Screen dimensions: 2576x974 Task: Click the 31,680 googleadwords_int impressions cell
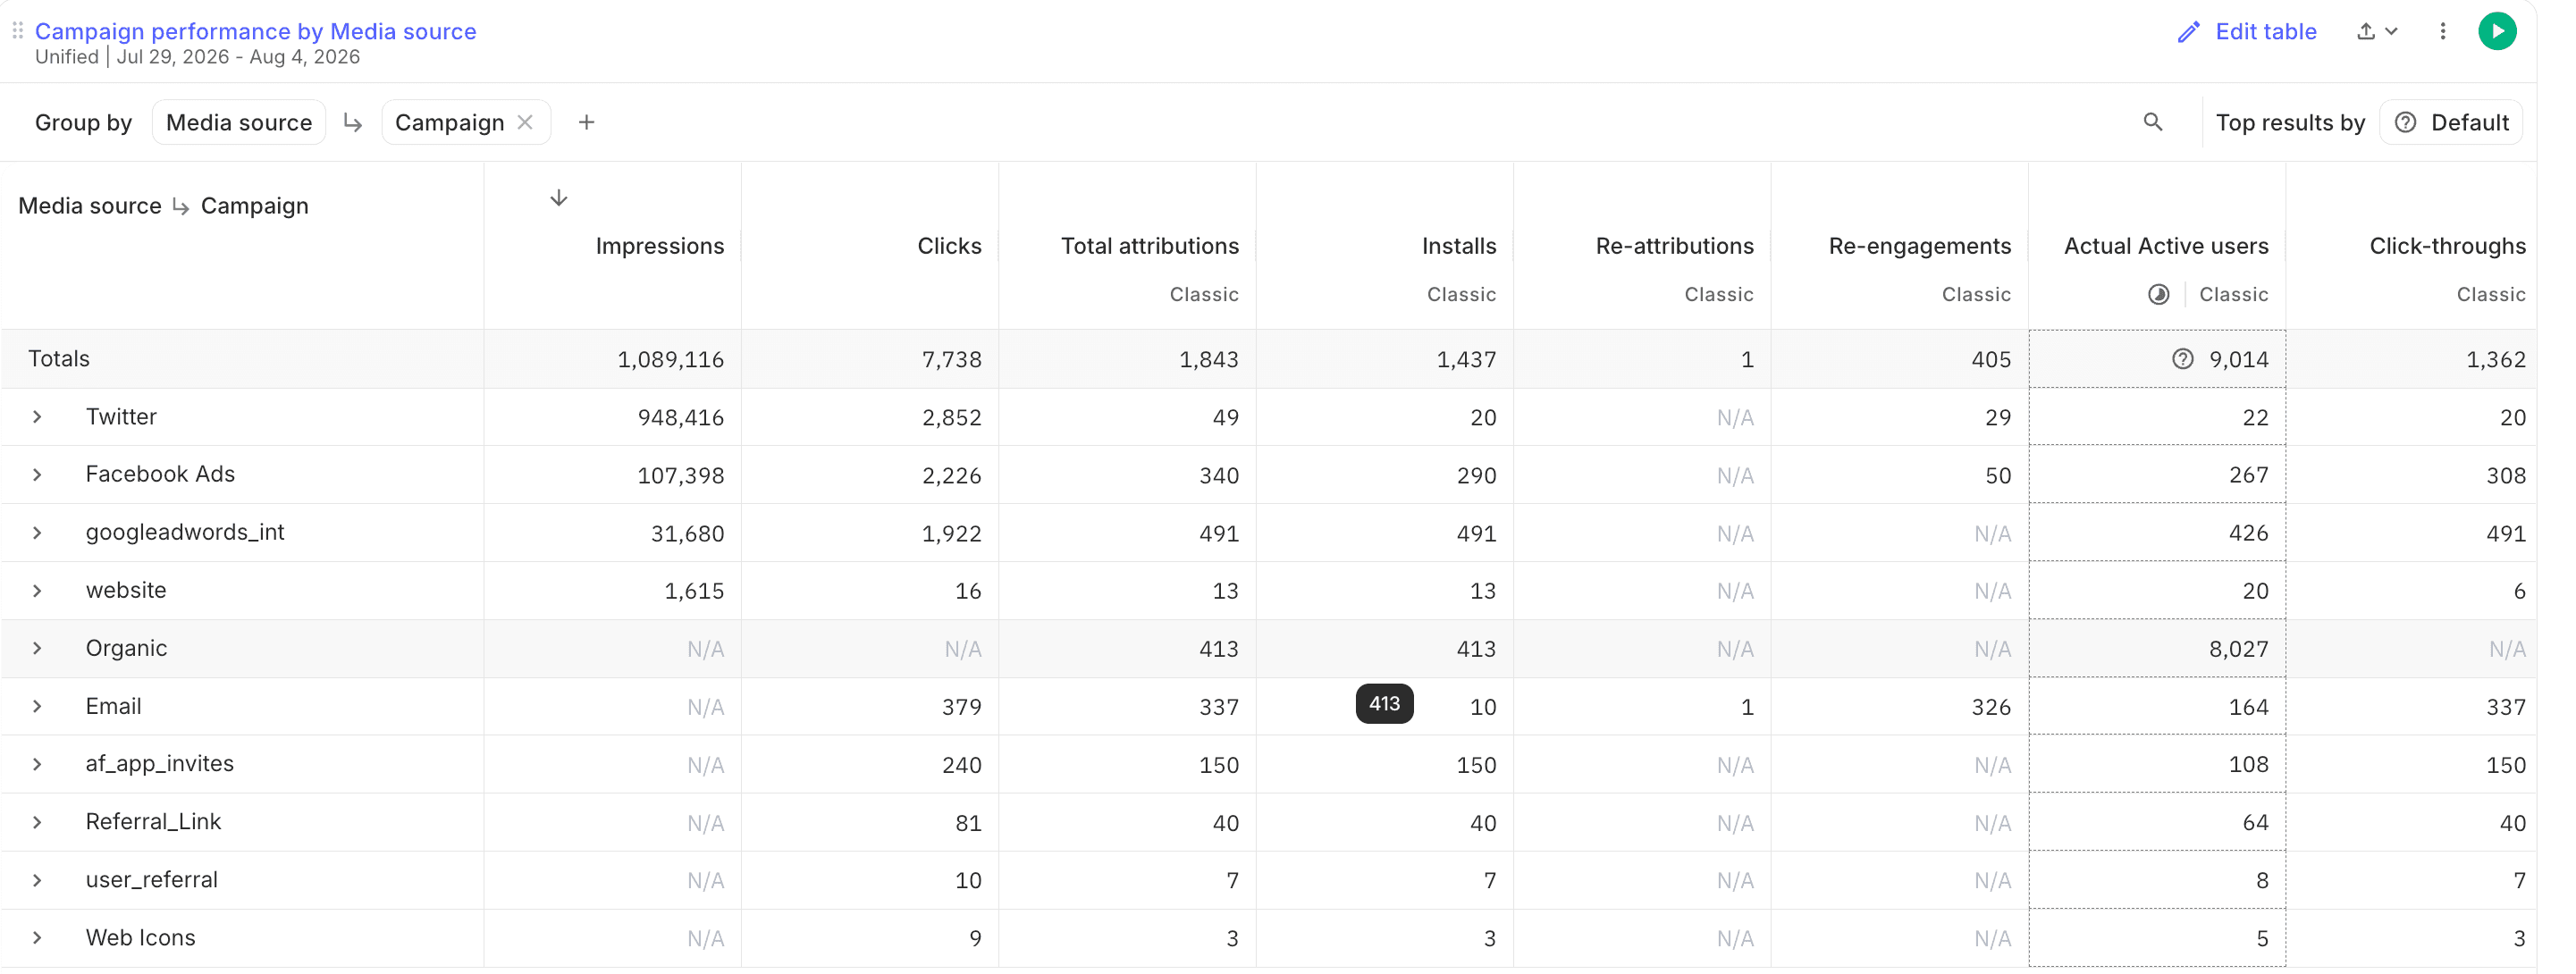pos(687,534)
